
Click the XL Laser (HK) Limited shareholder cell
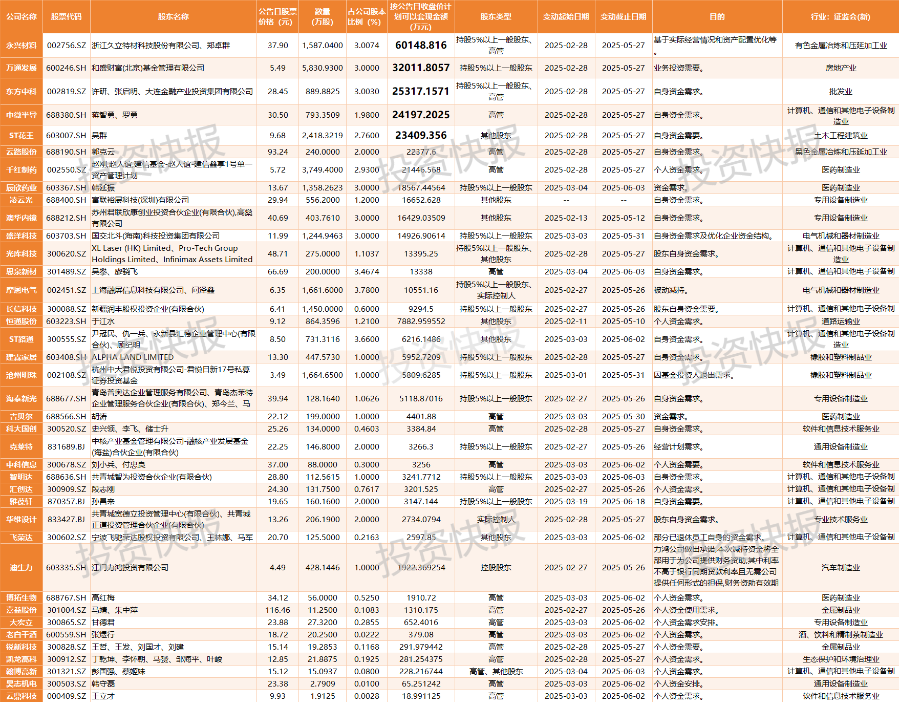click(x=173, y=254)
